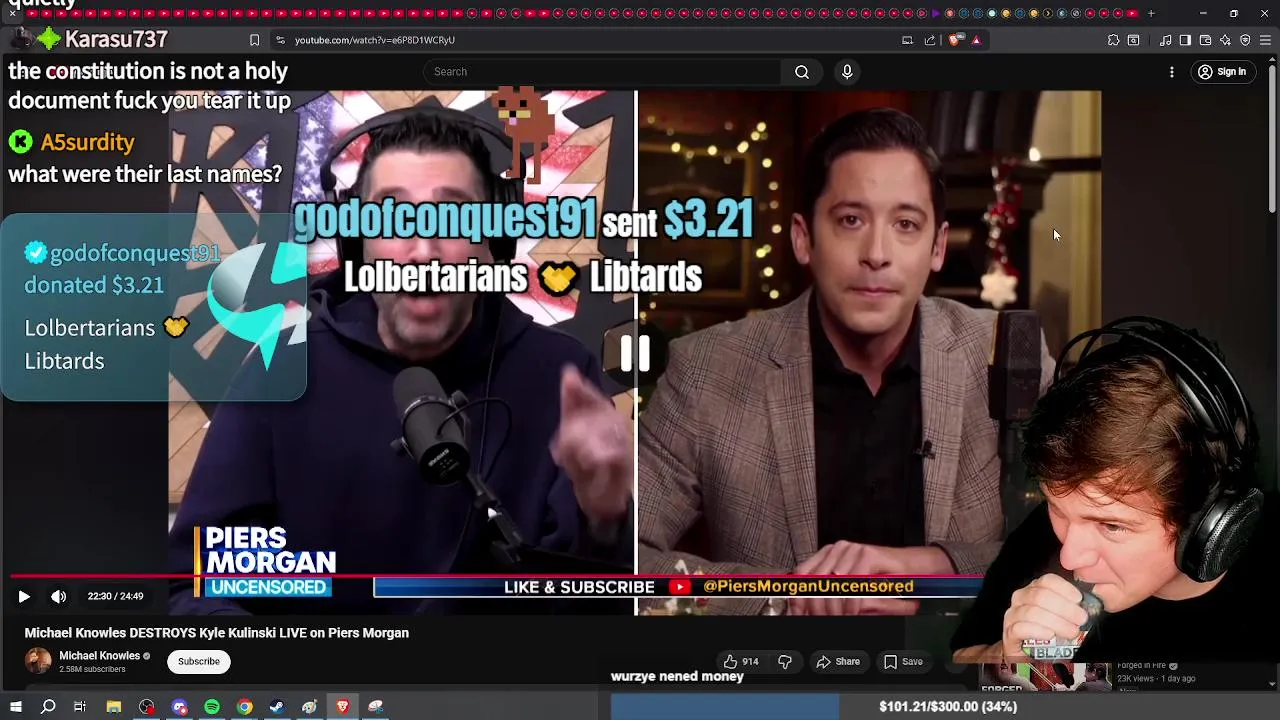Click the Share button below the video

(x=838, y=662)
